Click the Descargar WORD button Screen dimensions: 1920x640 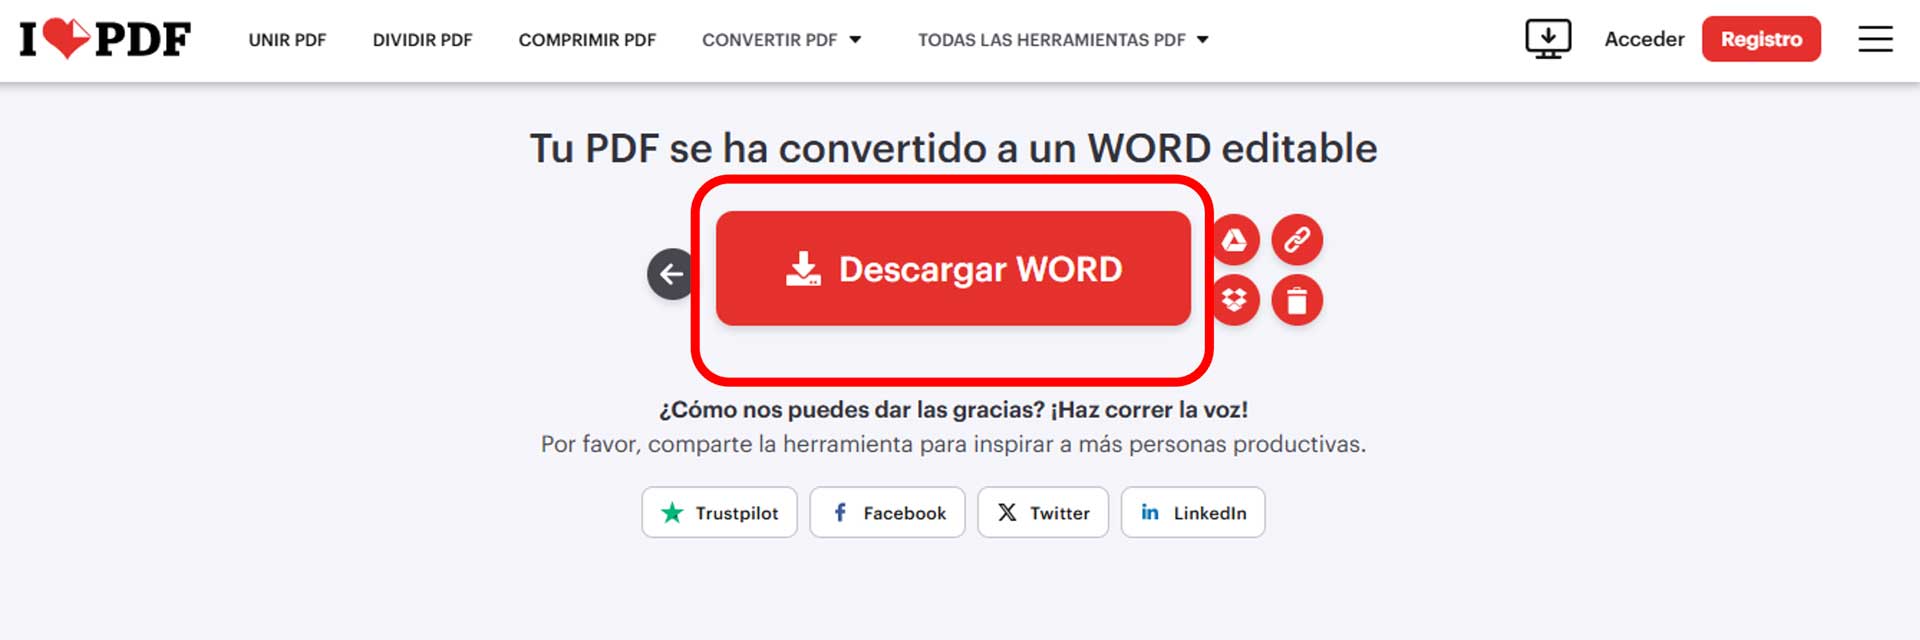coord(953,268)
